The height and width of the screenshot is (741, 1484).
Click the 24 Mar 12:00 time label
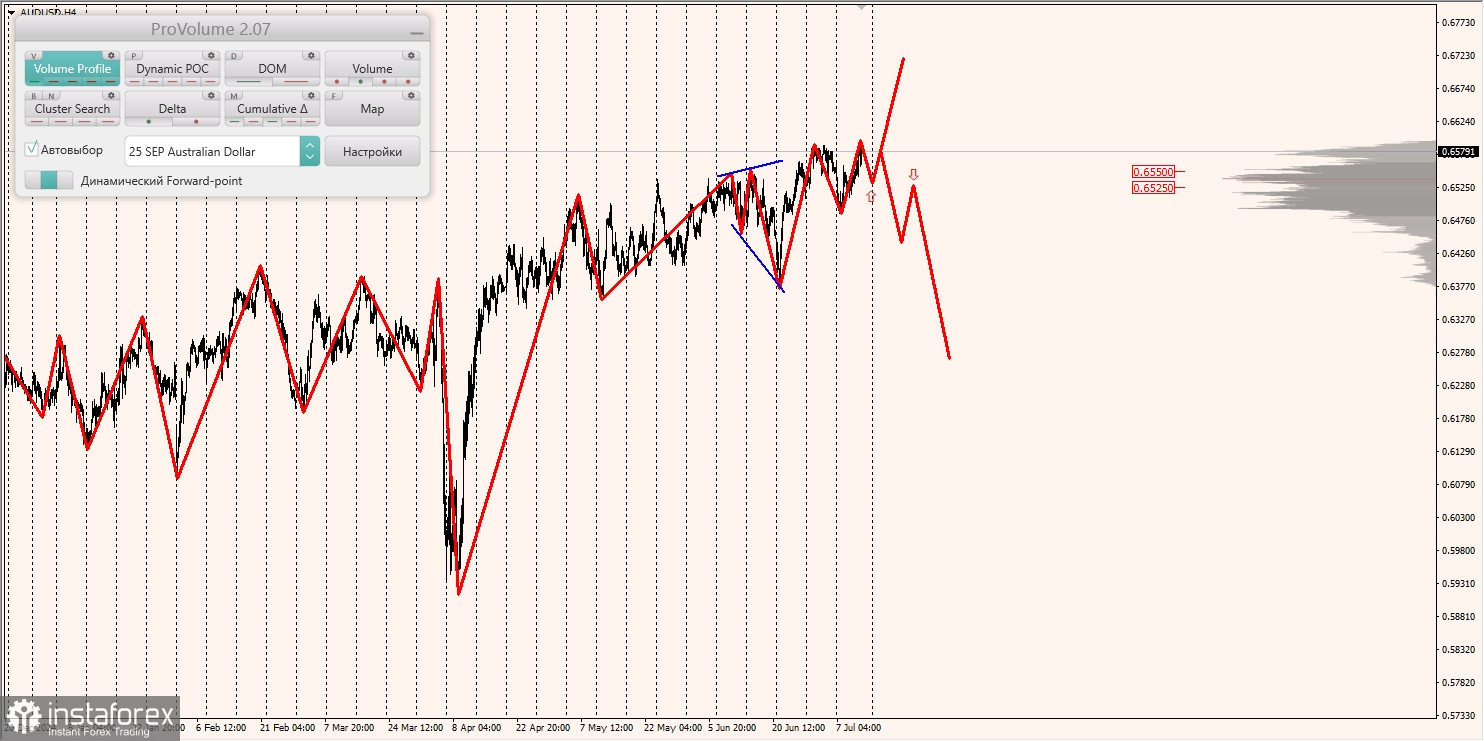coord(416,728)
